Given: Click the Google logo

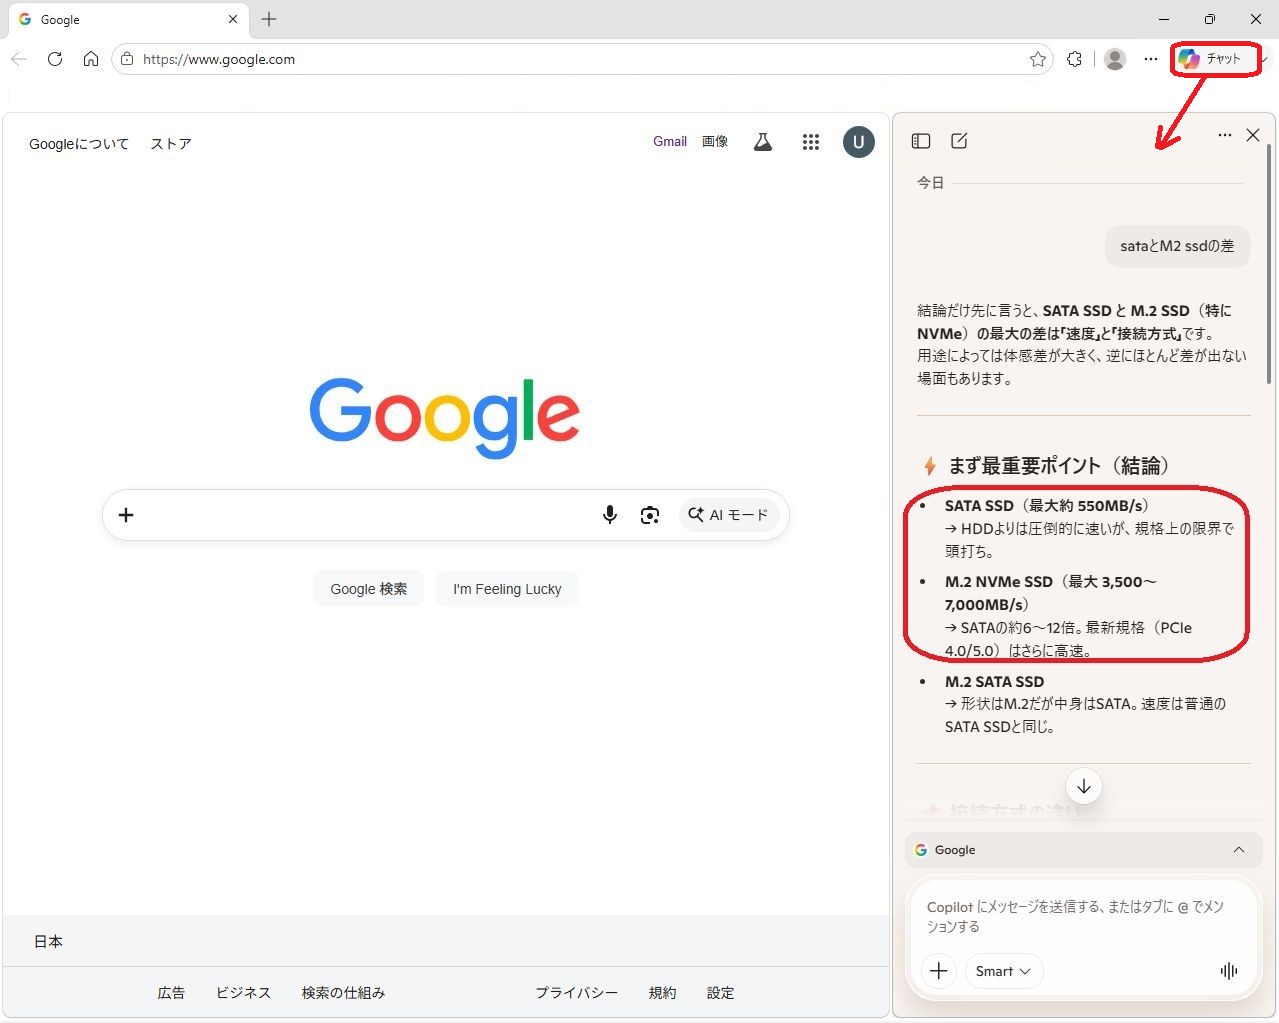Looking at the screenshot, I should point(445,418).
